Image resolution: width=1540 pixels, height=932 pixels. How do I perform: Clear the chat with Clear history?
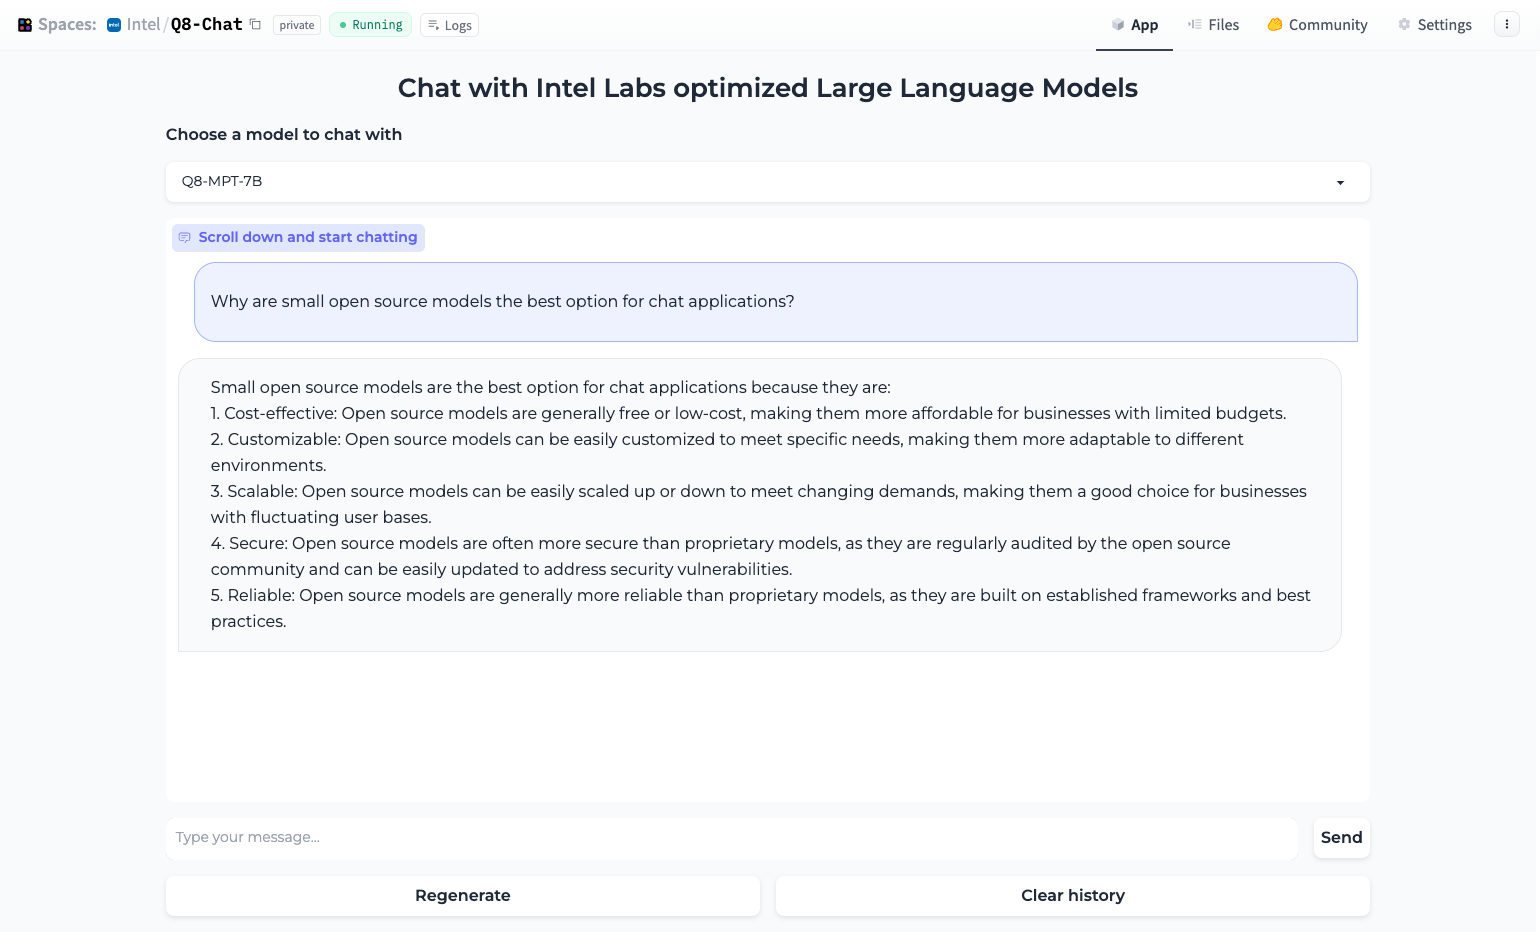(1072, 896)
